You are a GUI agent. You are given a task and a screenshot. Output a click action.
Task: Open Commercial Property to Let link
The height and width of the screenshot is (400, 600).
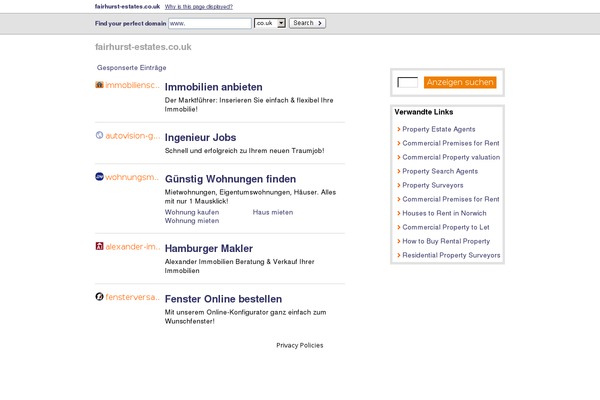point(446,227)
